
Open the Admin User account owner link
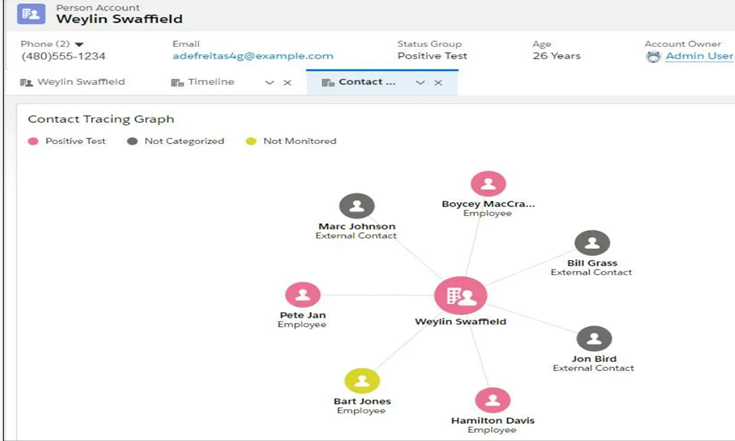[699, 57]
